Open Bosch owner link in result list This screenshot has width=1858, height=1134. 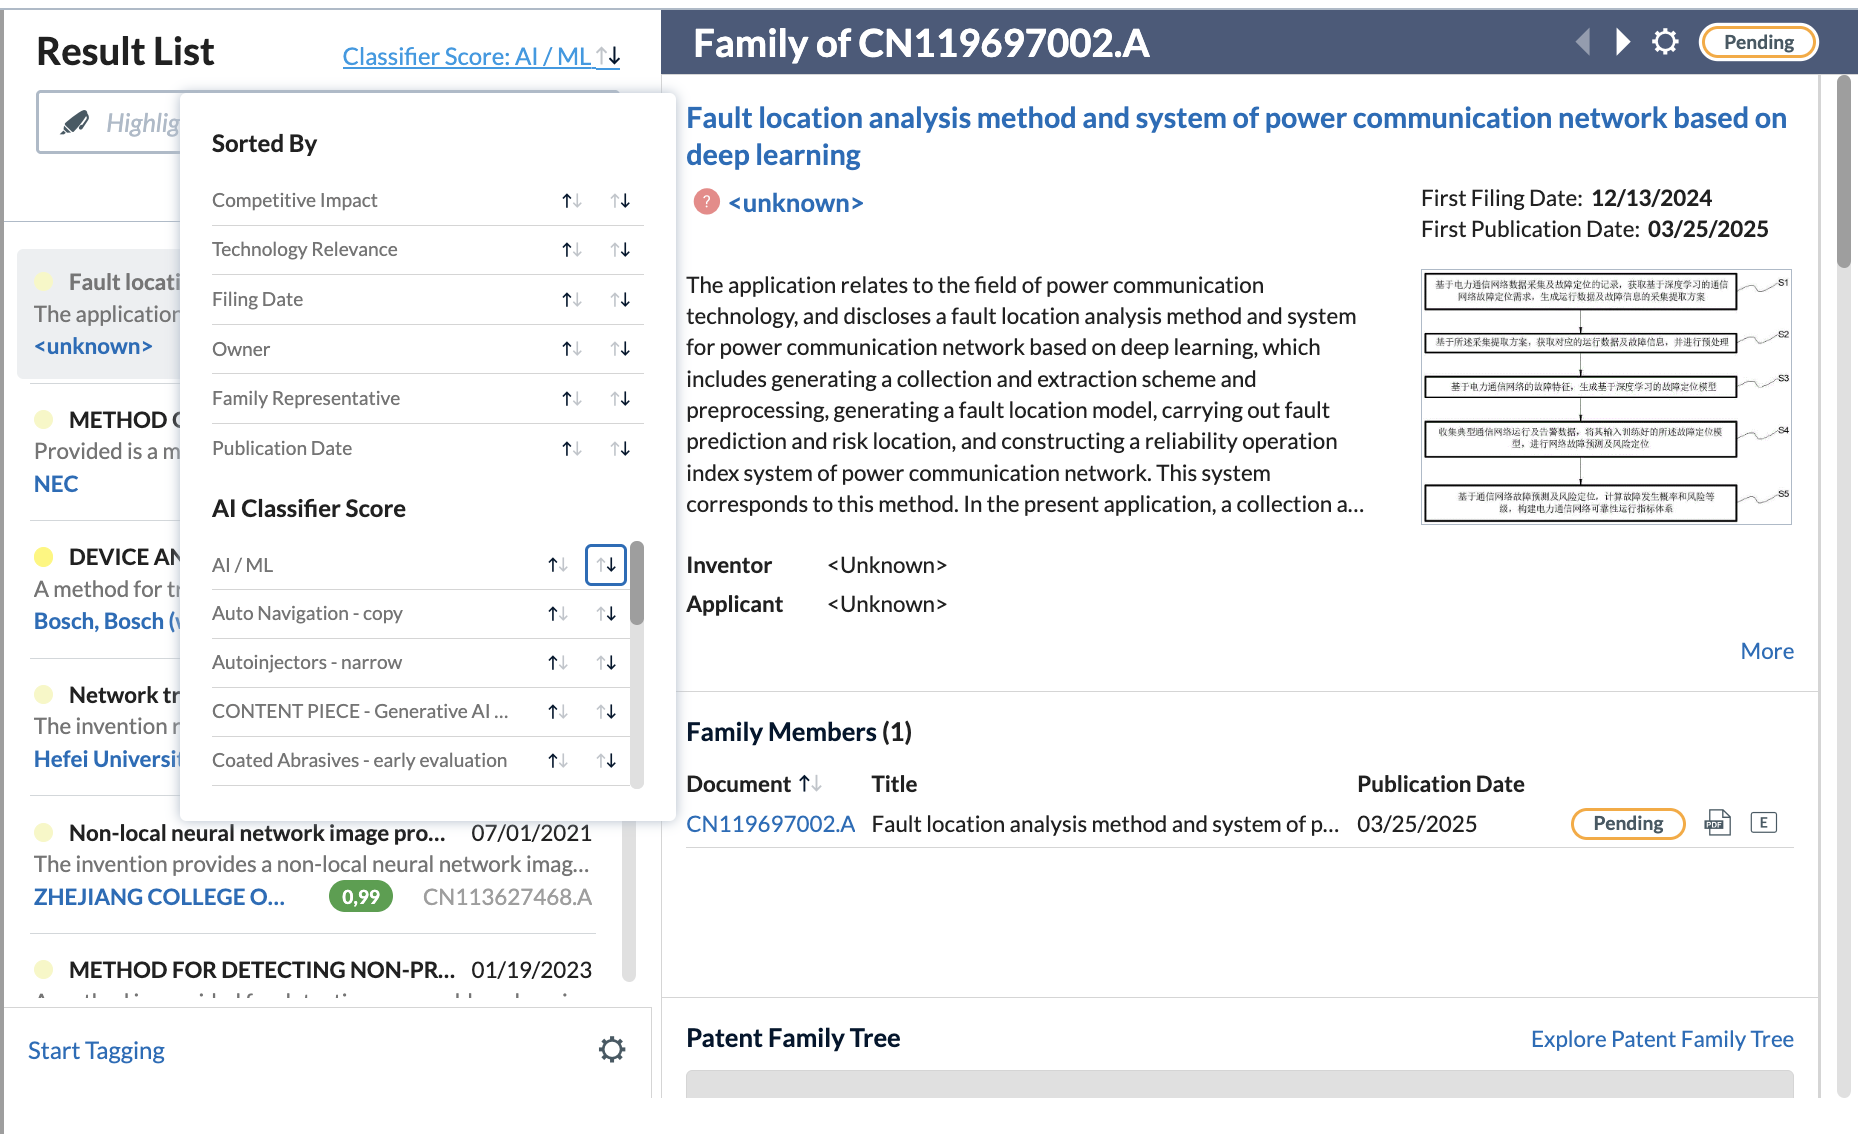pos(106,621)
